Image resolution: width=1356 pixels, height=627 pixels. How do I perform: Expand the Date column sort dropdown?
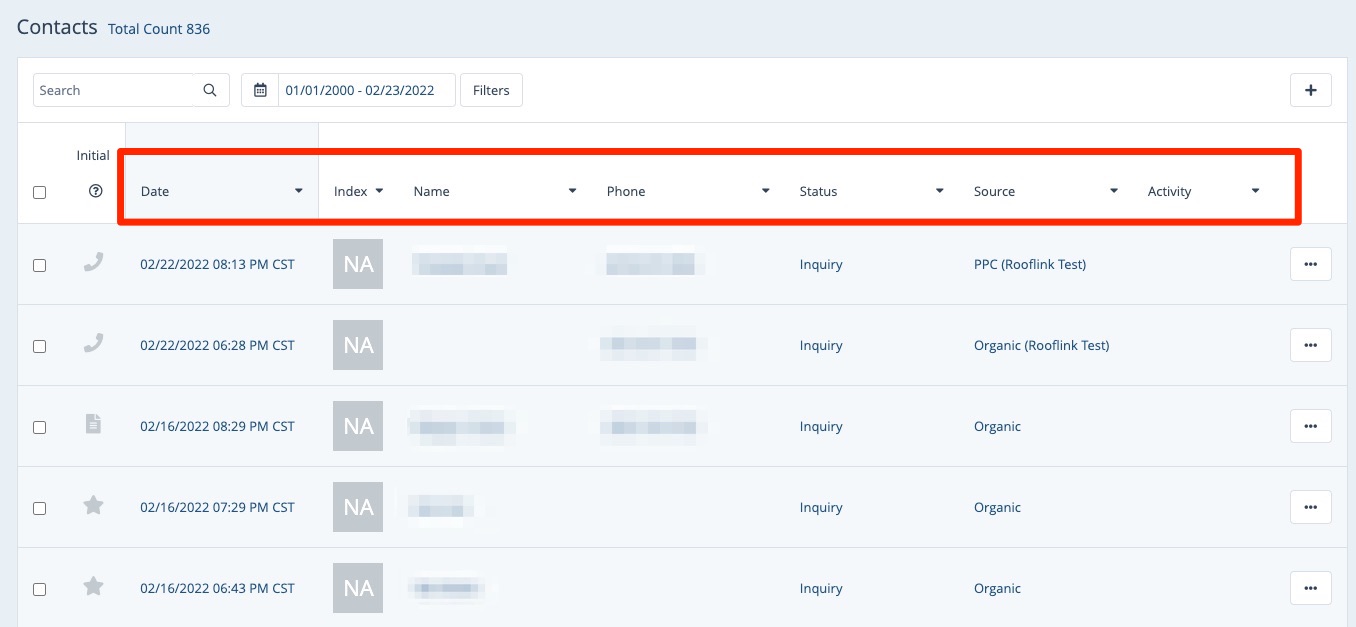click(x=298, y=191)
